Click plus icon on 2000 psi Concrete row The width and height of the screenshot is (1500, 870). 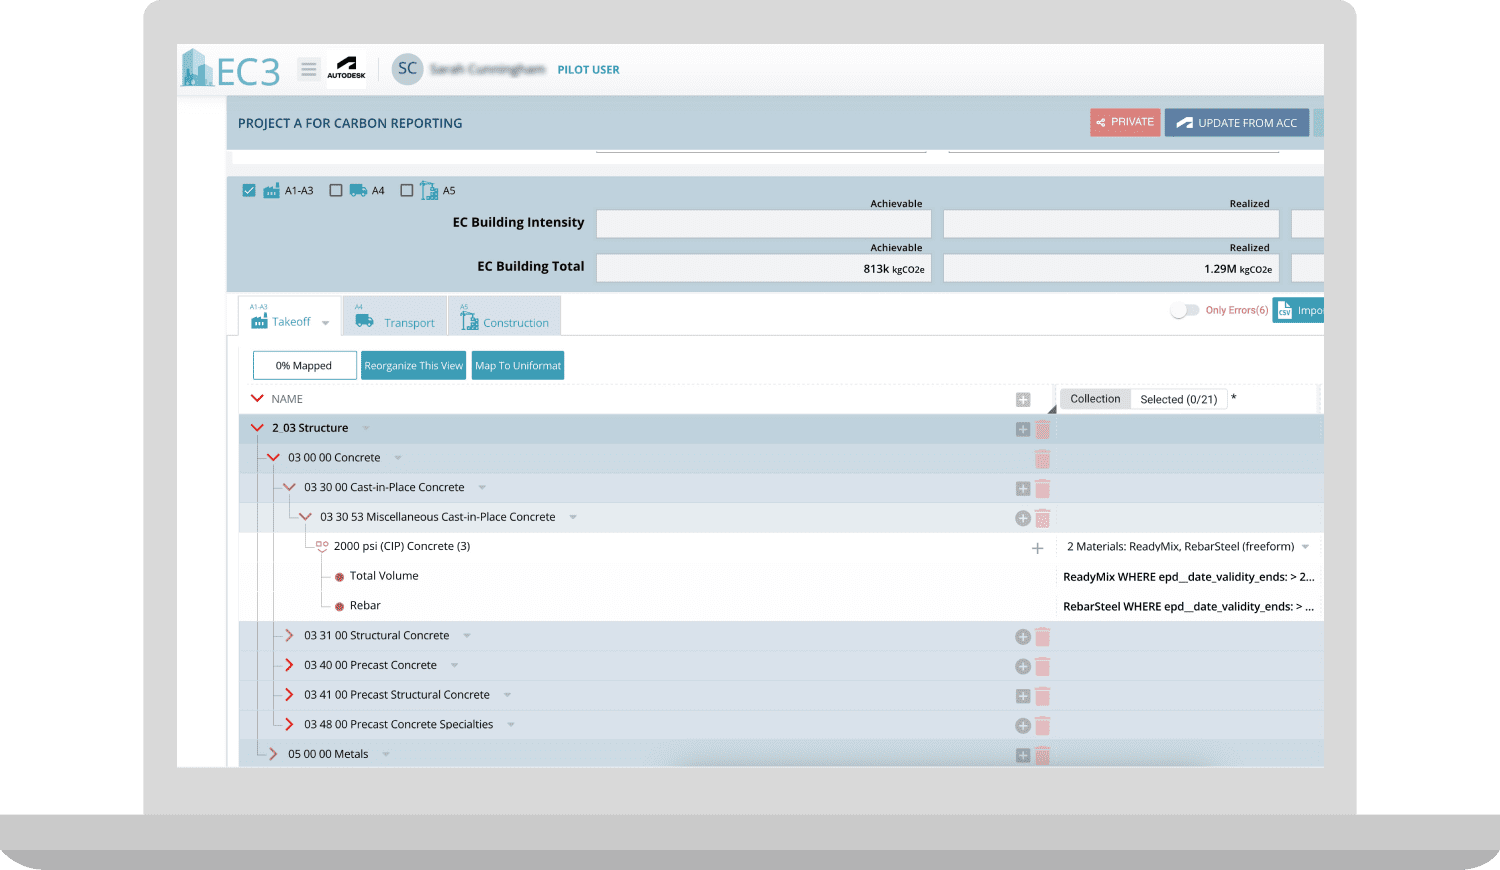pos(1038,548)
